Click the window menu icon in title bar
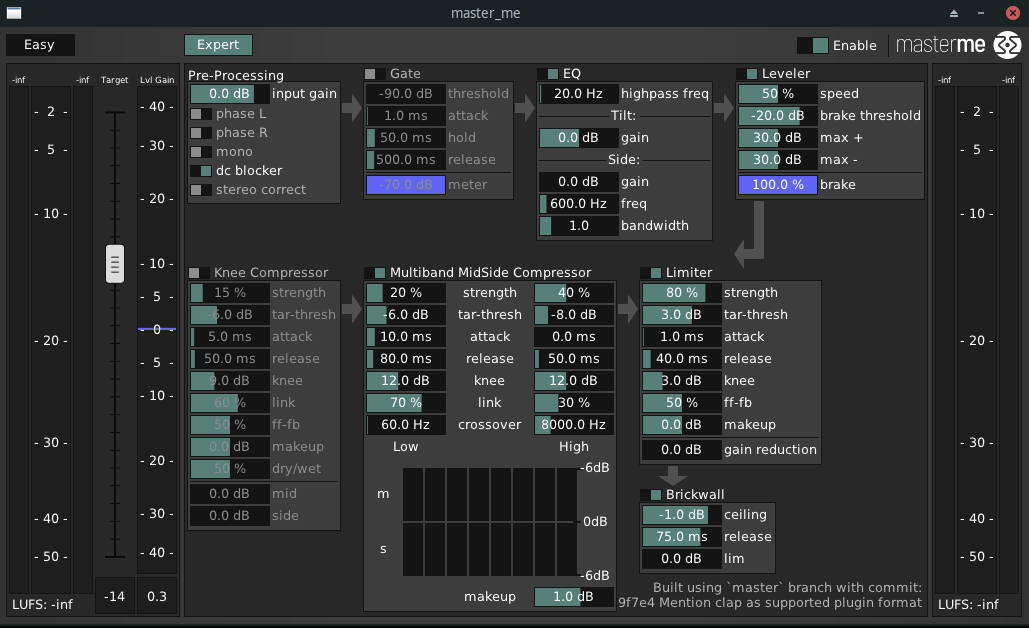This screenshot has width=1029, height=628. [x=14, y=12]
